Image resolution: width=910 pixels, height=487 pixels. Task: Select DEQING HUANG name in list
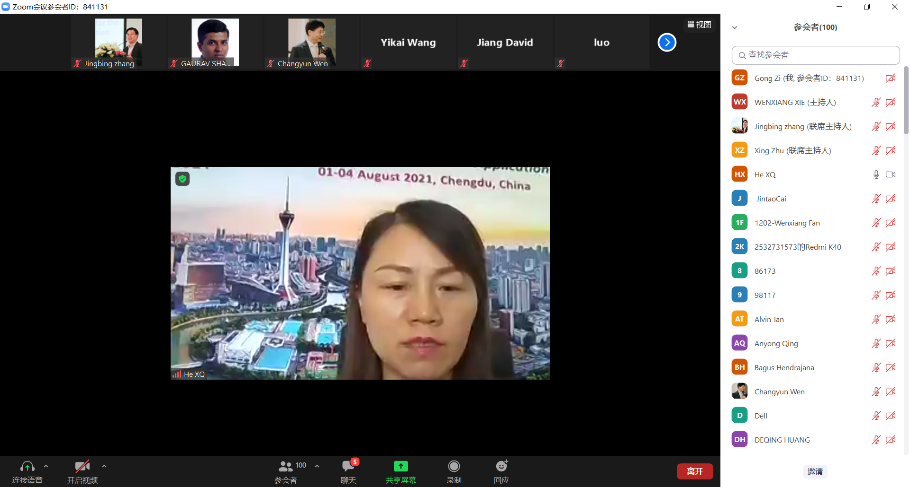click(782, 440)
